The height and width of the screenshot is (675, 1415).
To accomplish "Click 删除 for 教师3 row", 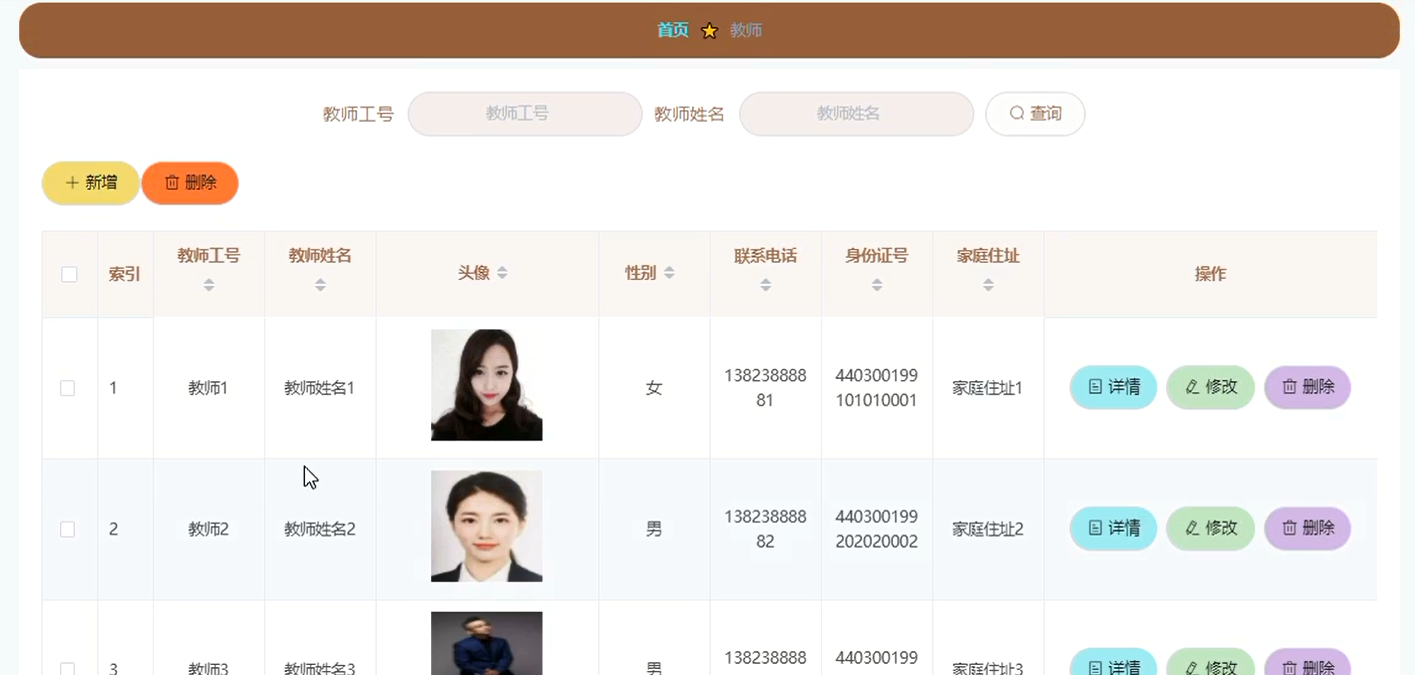I will point(1307,662).
